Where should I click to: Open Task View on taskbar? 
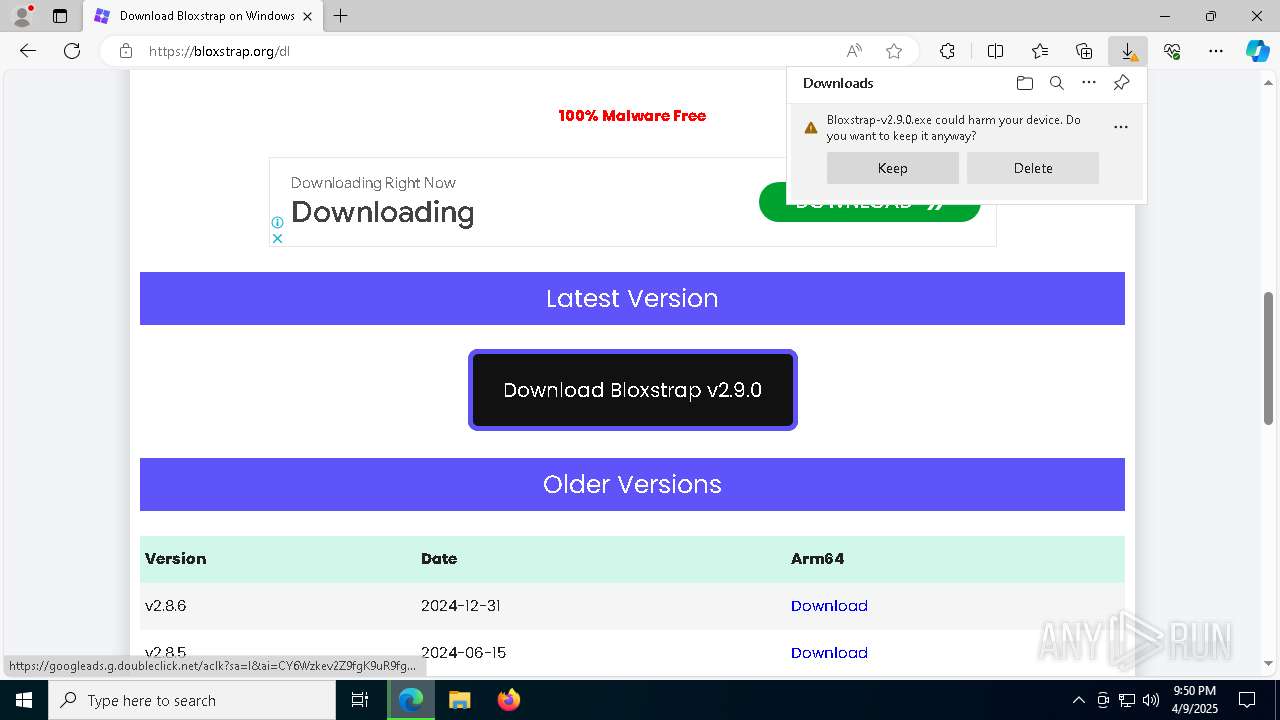point(361,700)
